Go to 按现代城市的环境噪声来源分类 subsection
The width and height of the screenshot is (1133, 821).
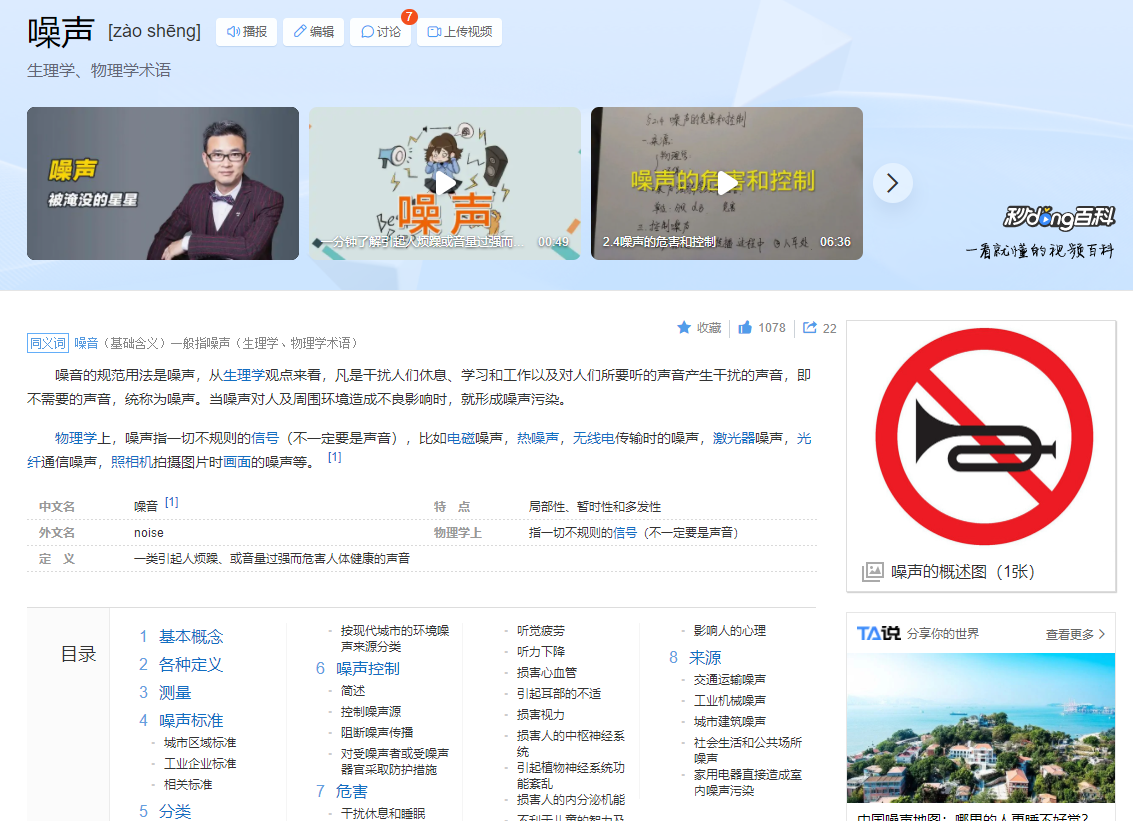(x=395, y=638)
